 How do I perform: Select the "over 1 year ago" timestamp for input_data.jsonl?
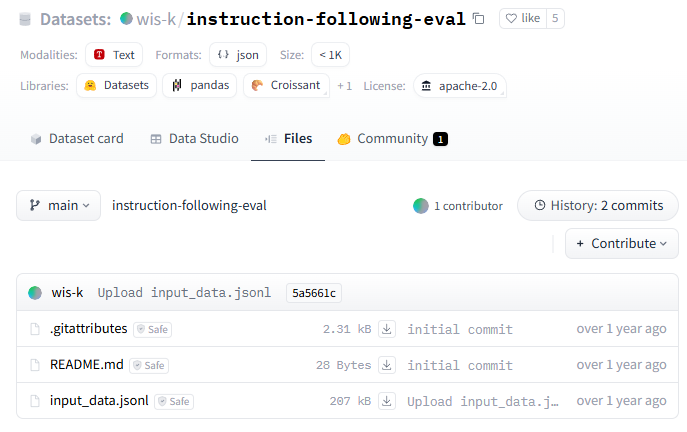tap(621, 400)
